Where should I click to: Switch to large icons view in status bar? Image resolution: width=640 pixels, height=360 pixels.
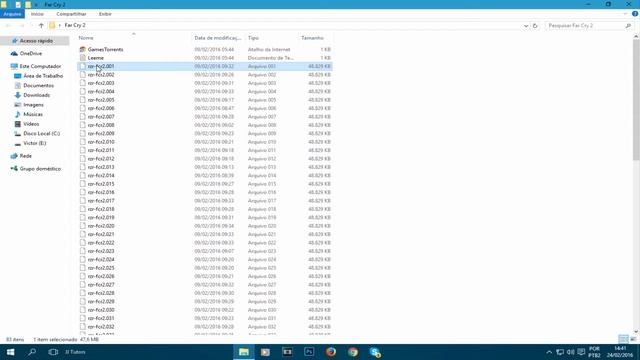coord(633,339)
